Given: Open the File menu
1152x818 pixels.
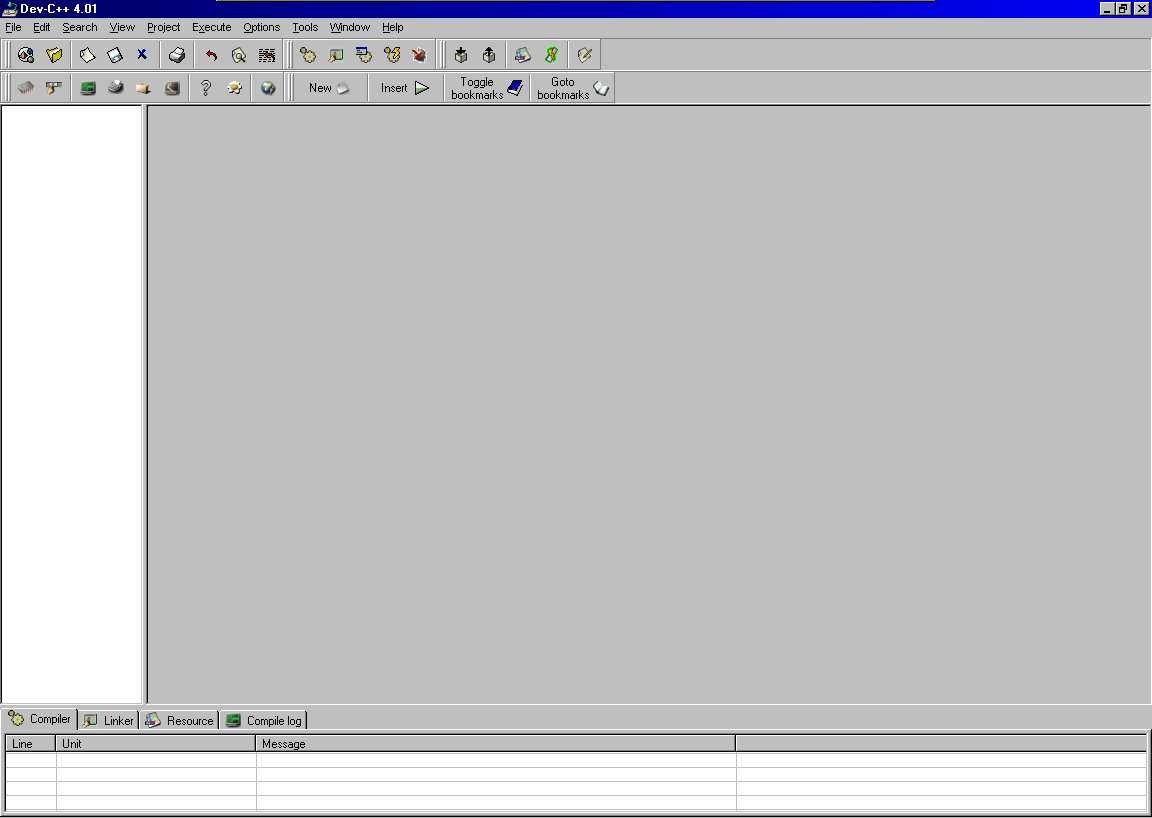Looking at the screenshot, I should tap(13, 27).
